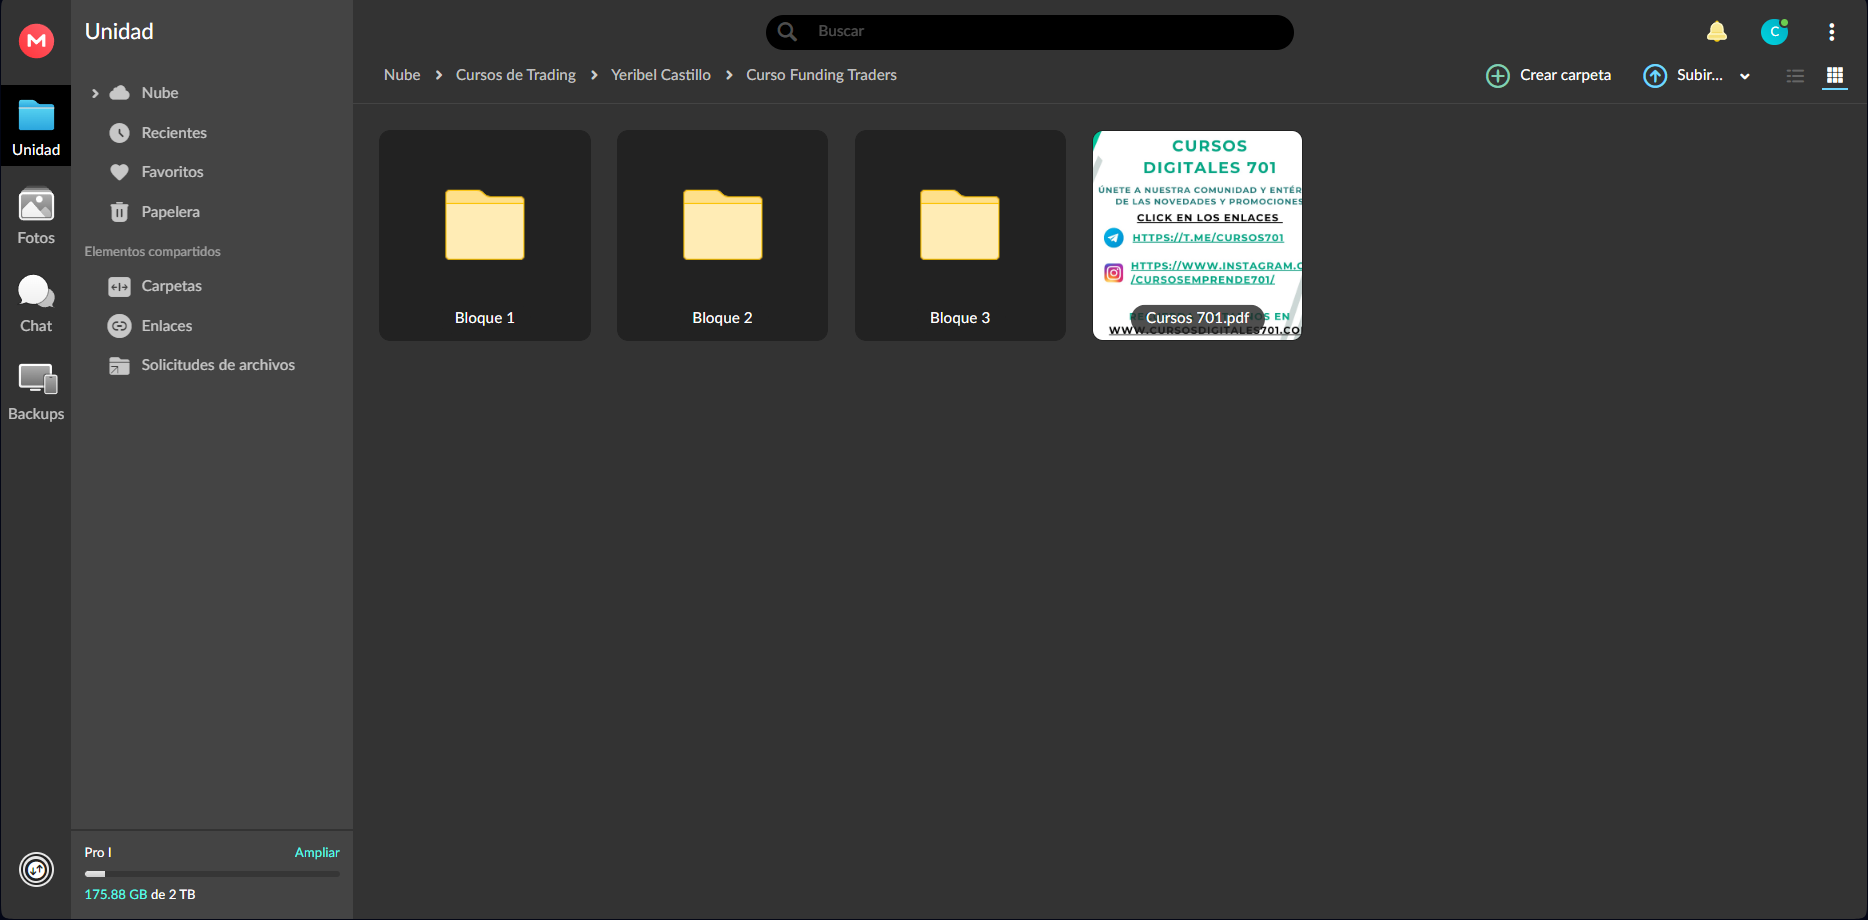Screen dimensions: 1868x920
Task: Click the Pro I plan label
Action: [x=98, y=853]
